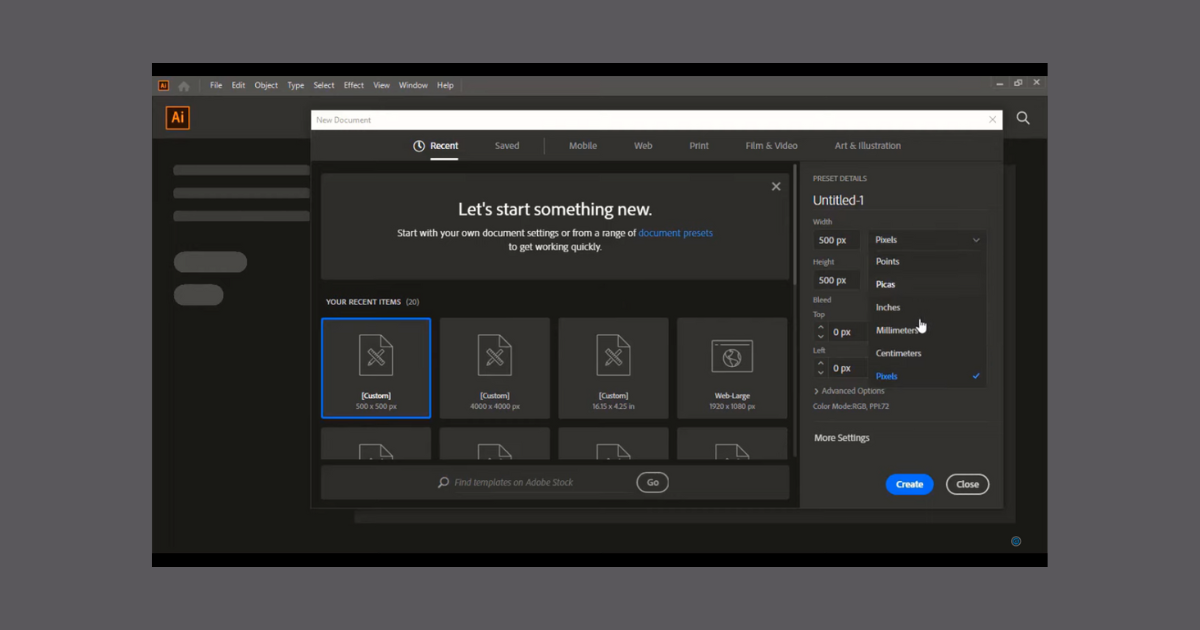Viewport: 1200px width, 630px height.
Task: Increase Top bleed with up arrow
Action: [821, 327]
